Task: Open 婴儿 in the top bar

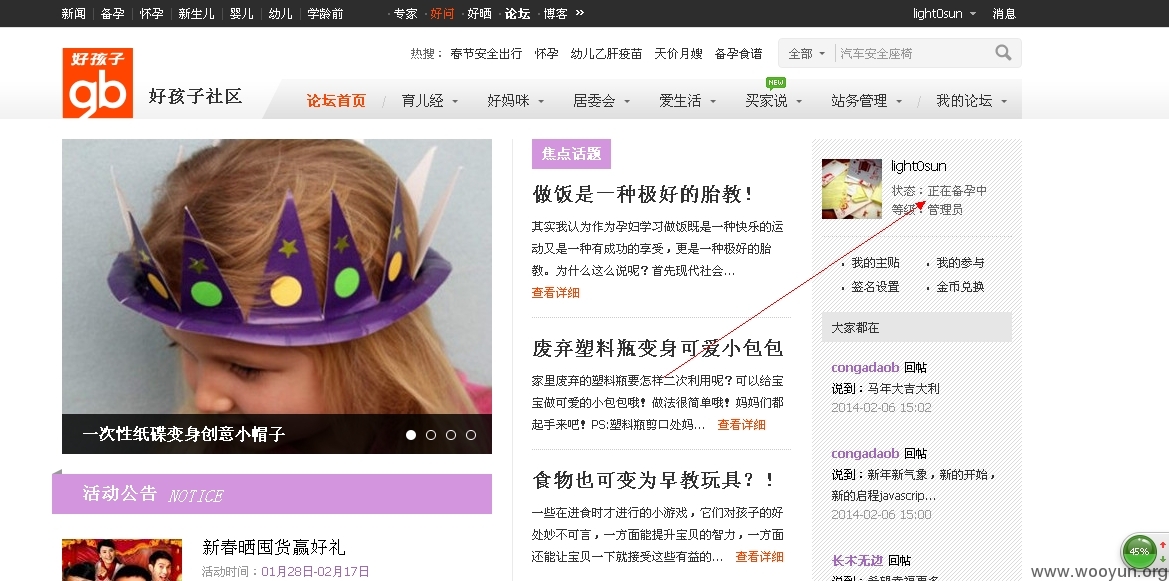Action: point(242,13)
